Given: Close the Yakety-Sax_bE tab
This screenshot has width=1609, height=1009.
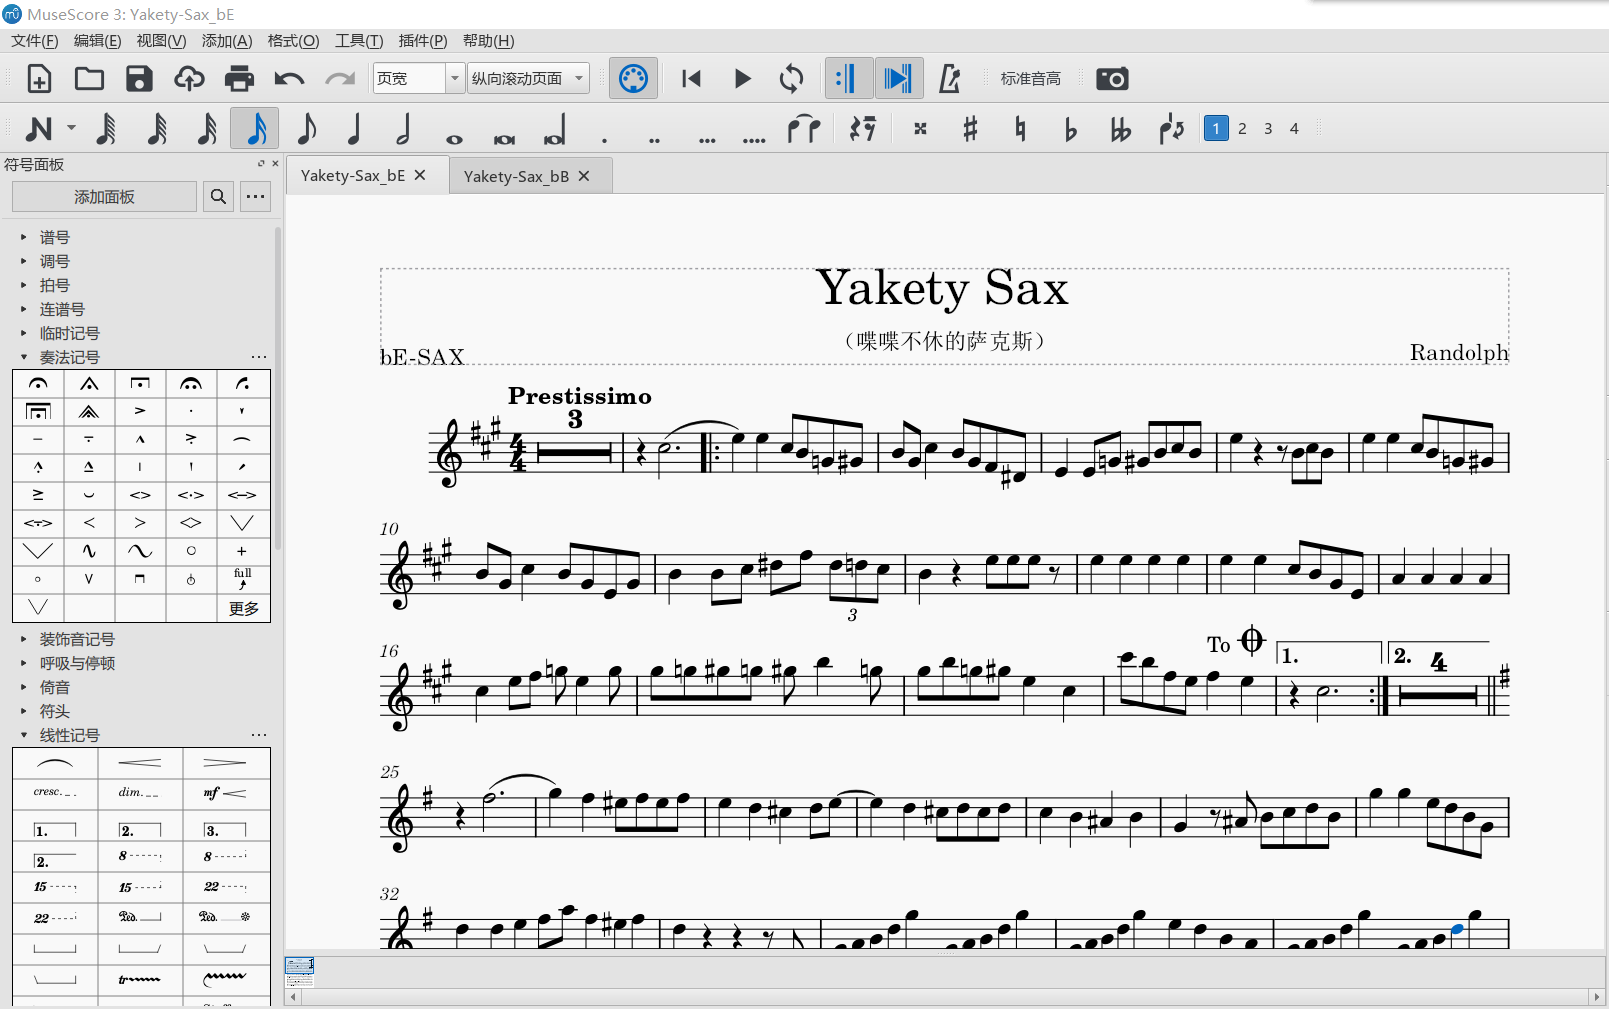Looking at the screenshot, I should click(x=420, y=175).
